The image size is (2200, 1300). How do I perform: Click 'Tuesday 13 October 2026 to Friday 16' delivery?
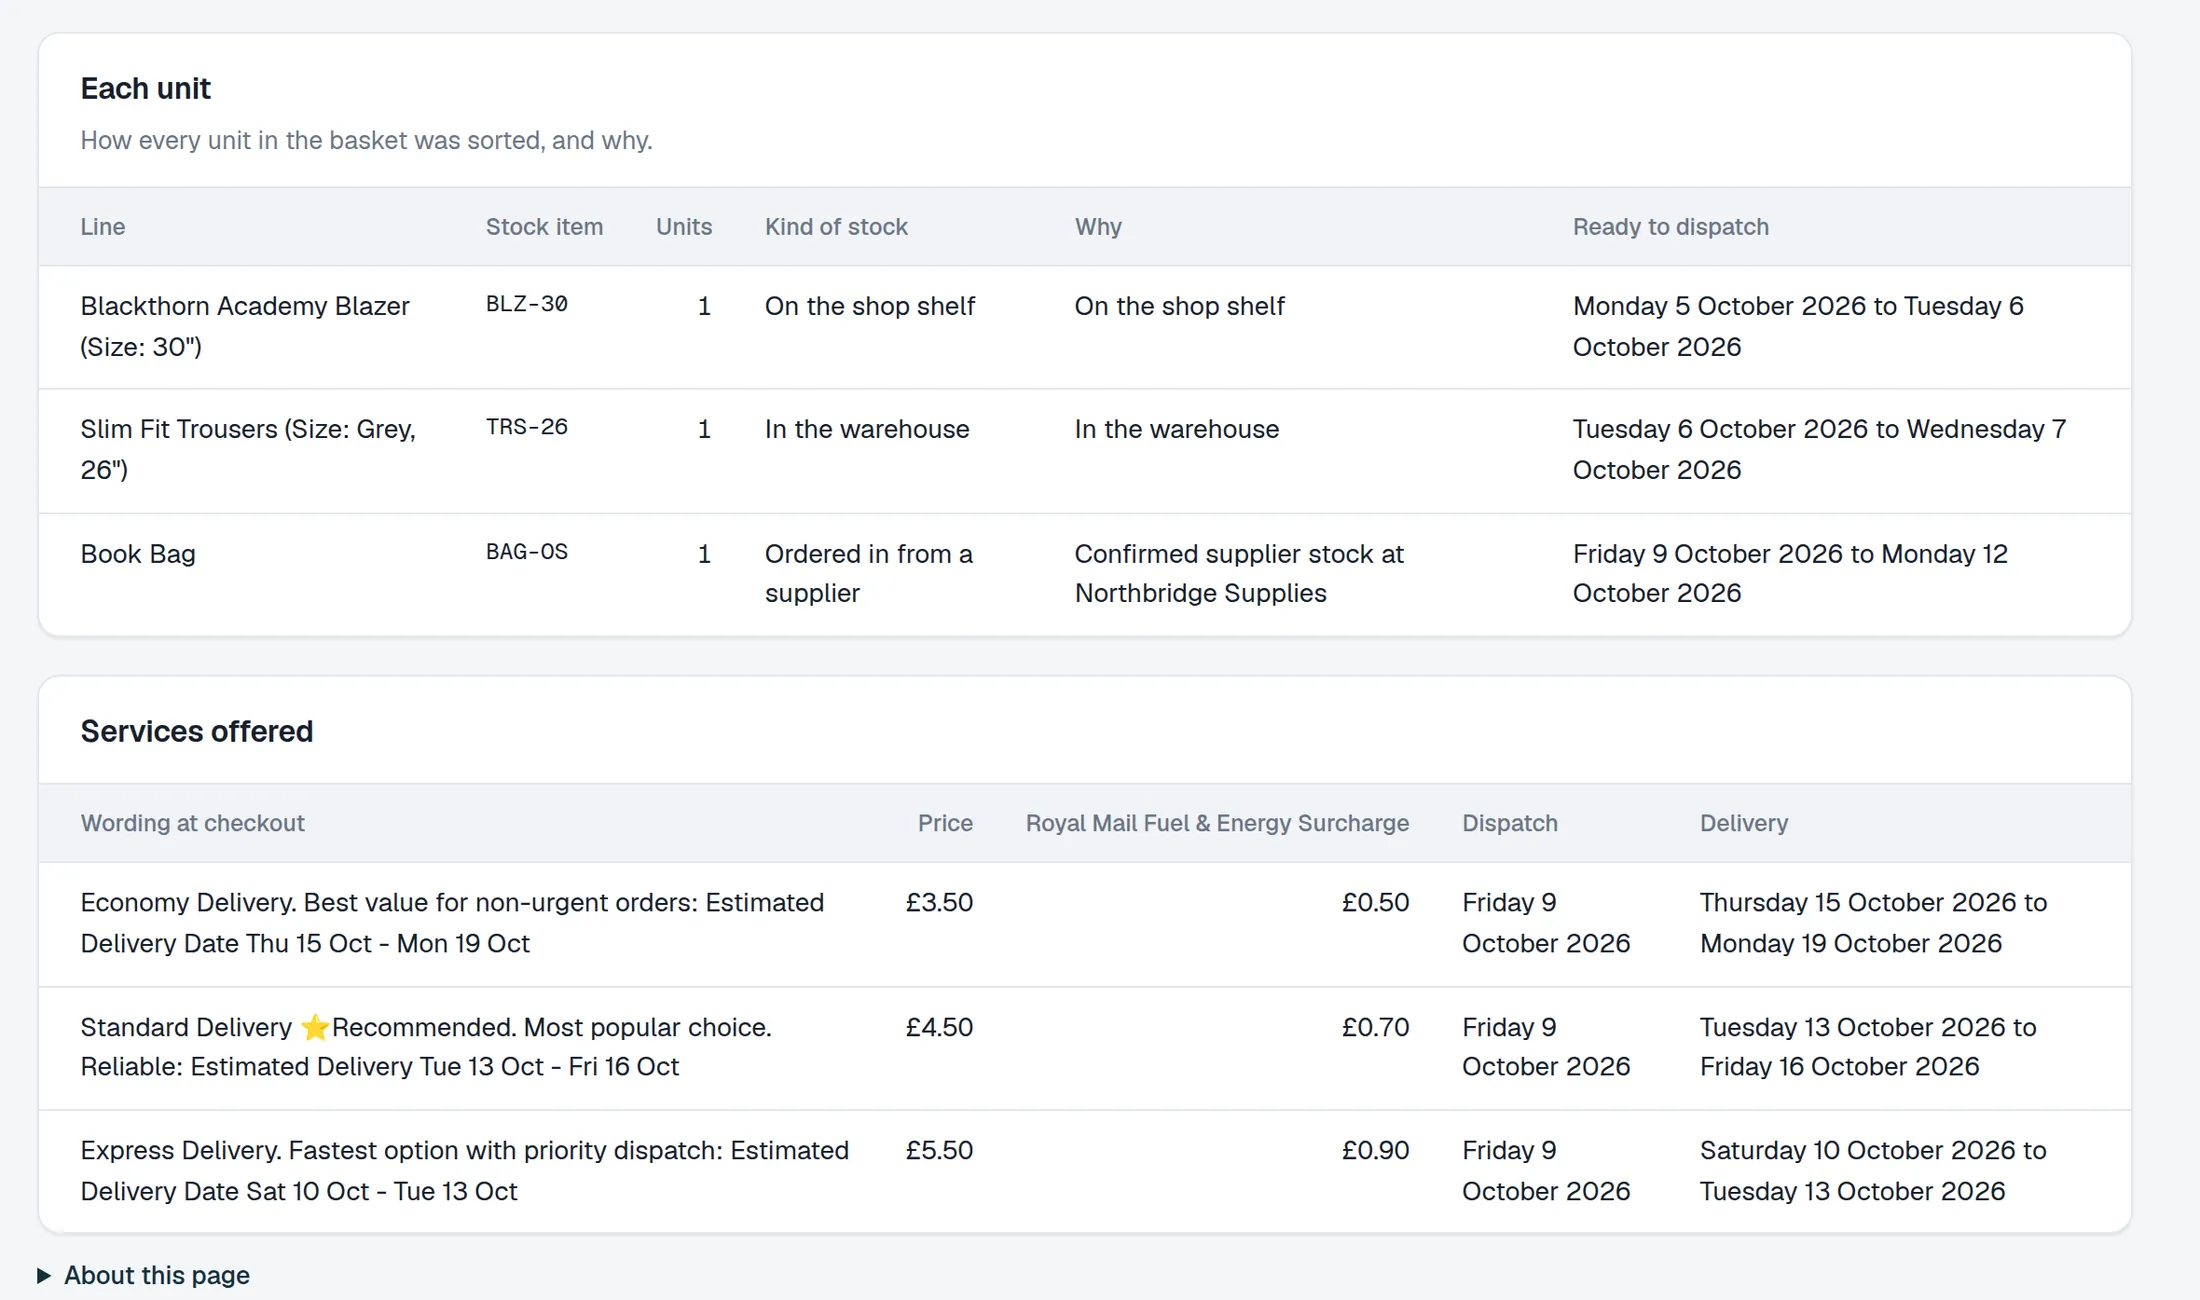coord(1868,1046)
